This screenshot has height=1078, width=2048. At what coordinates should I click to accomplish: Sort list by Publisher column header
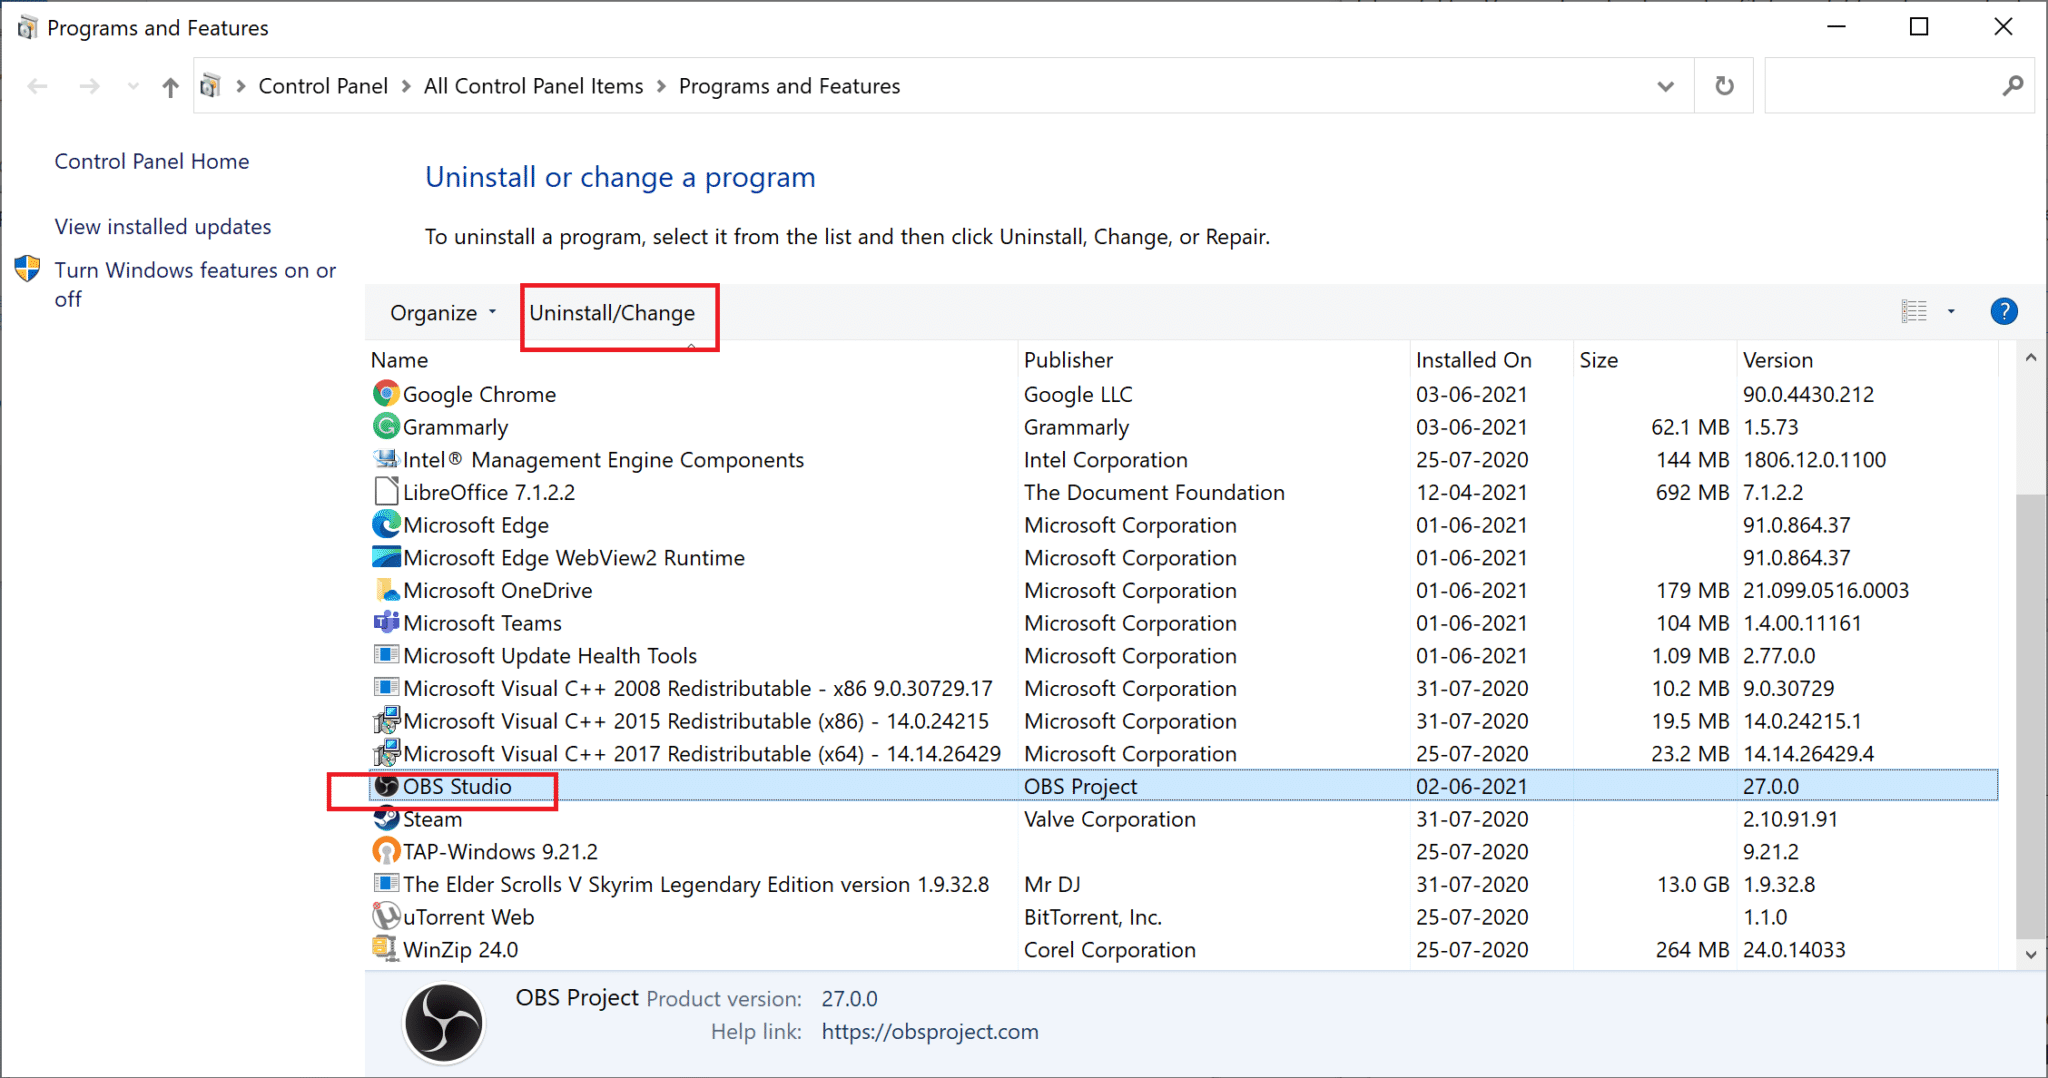(1068, 360)
